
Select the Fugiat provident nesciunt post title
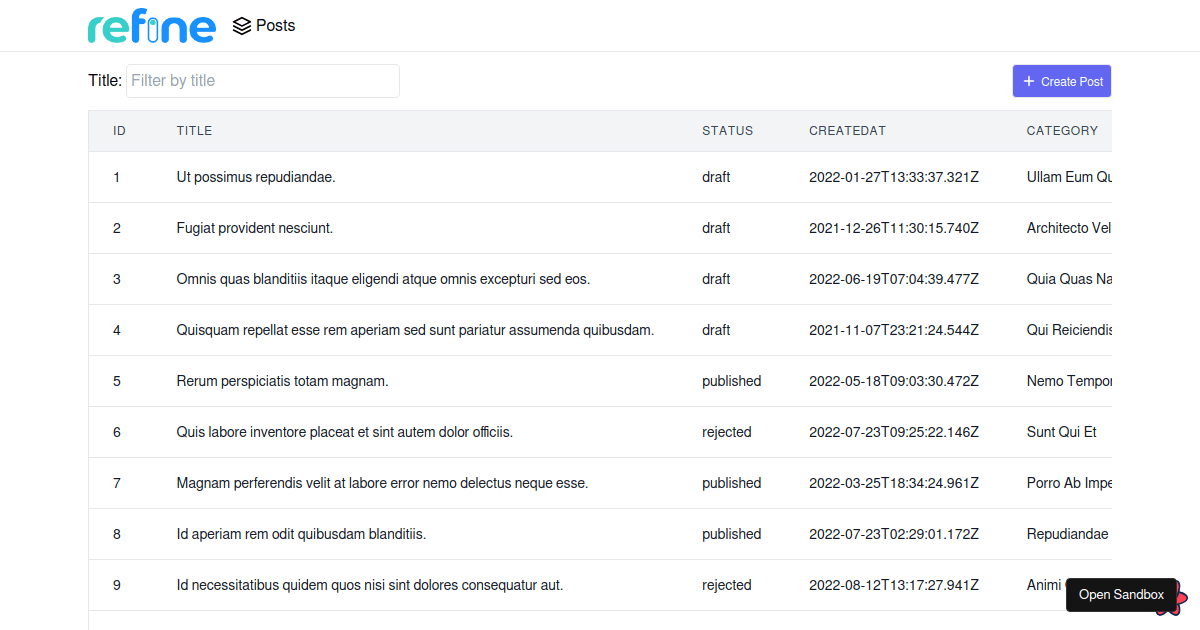tap(255, 228)
